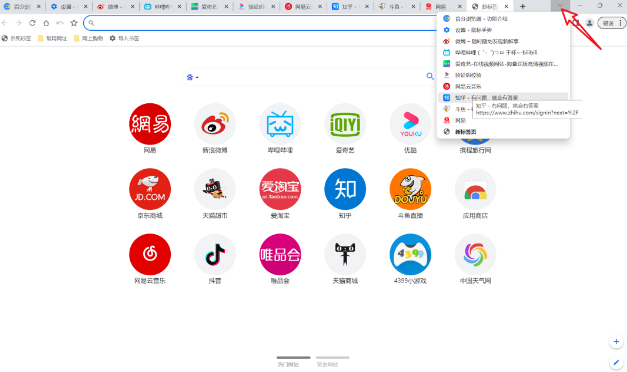Open the 4399 mini-games shortcut
This screenshot has height=372, width=627.
tap(410, 254)
